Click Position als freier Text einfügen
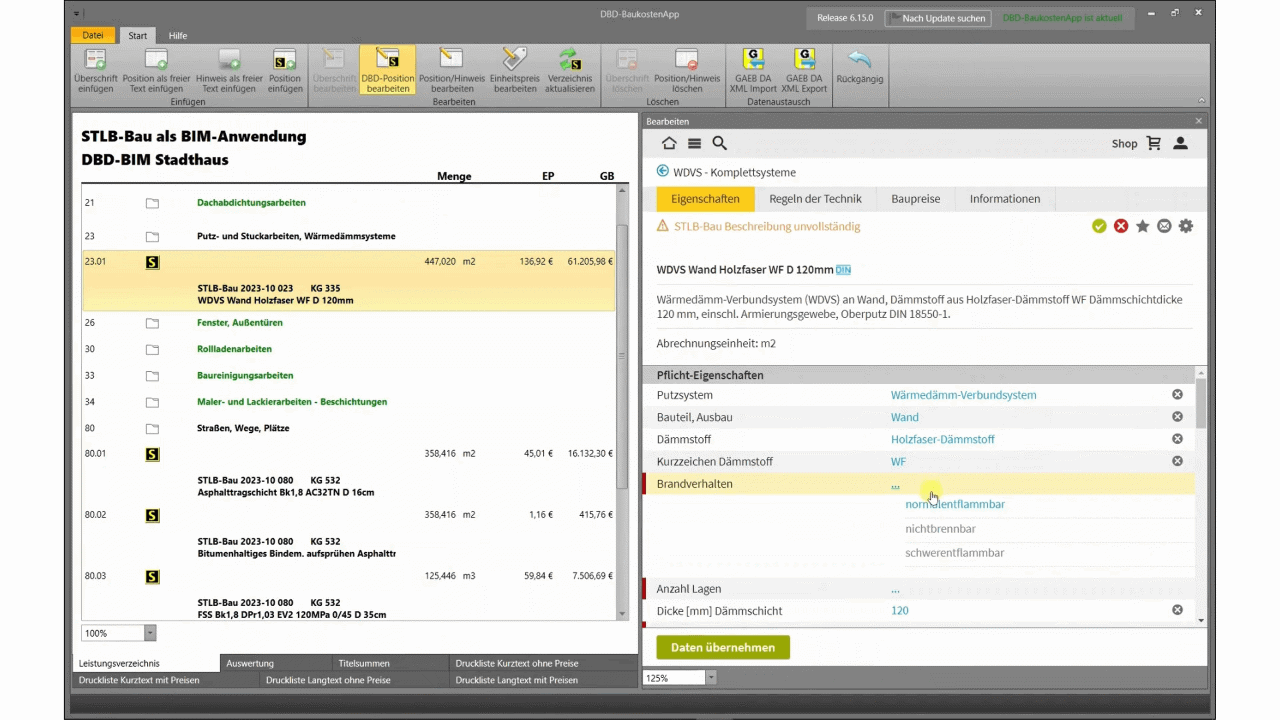This screenshot has height=720, width=1280. (156, 70)
